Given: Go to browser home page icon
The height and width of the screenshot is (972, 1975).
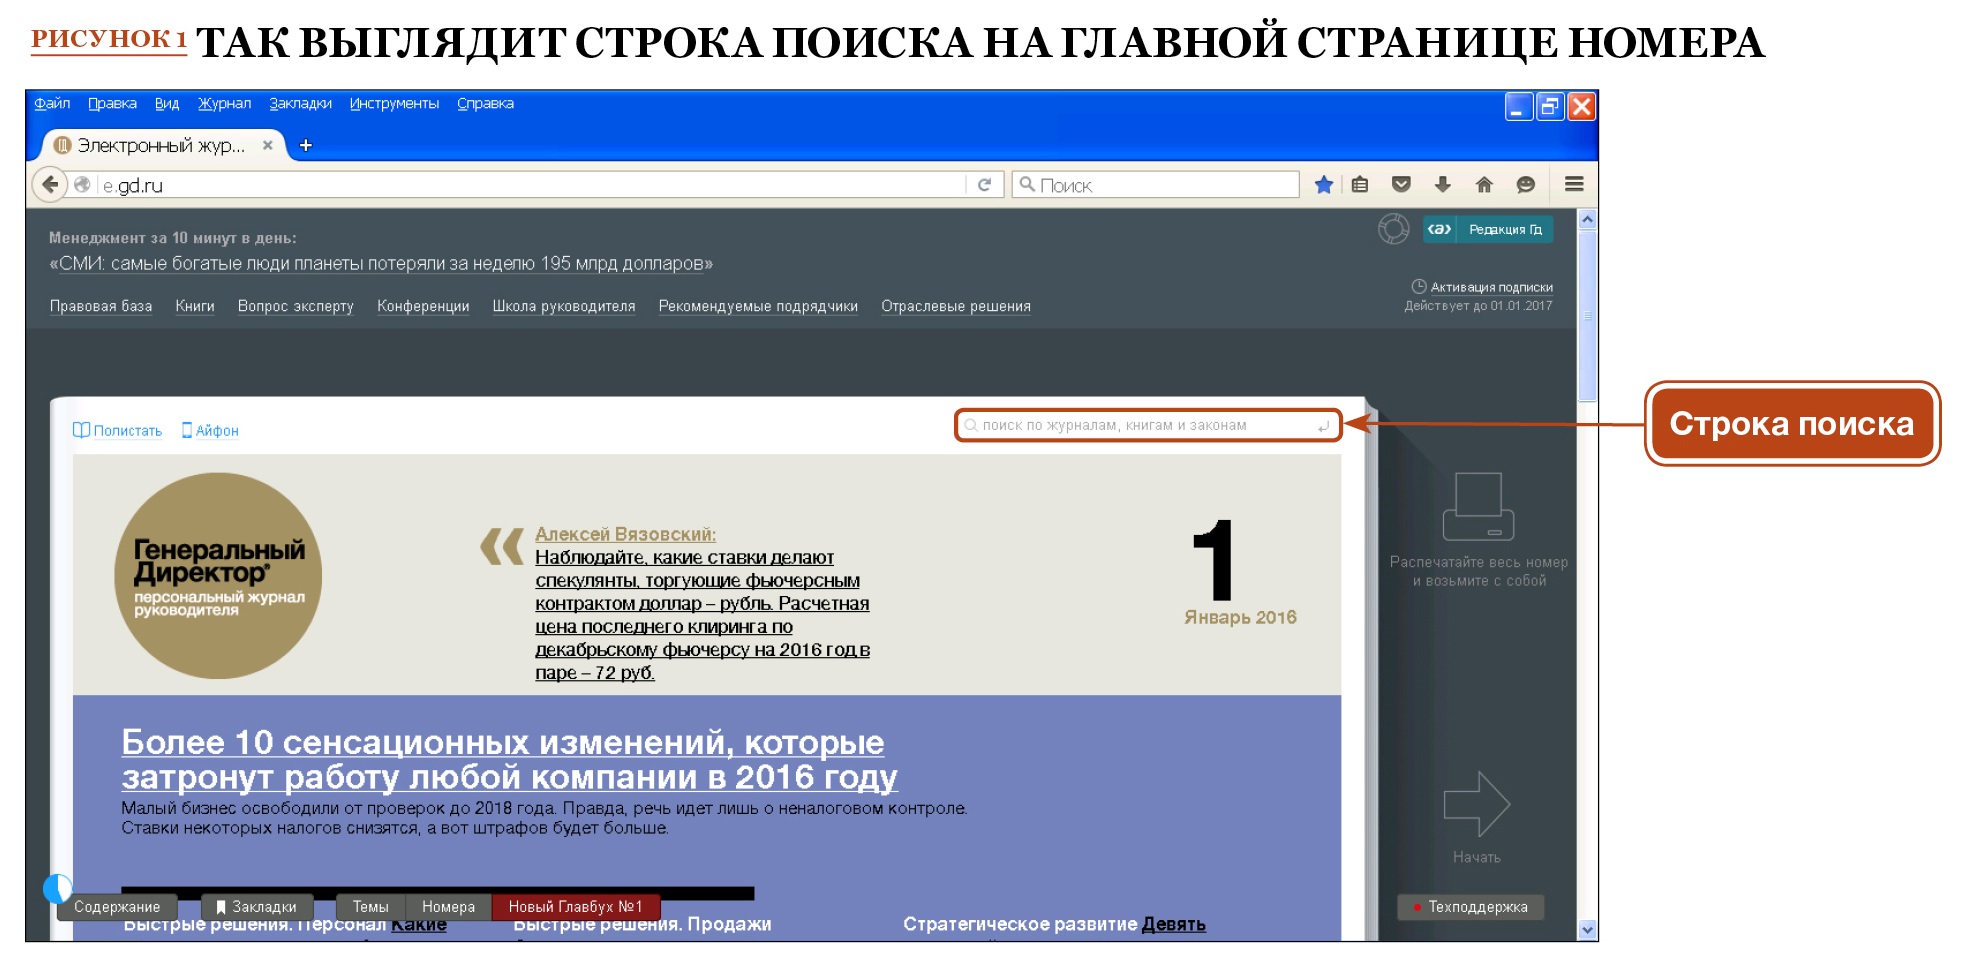Looking at the screenshot, I should point(1484,185).
